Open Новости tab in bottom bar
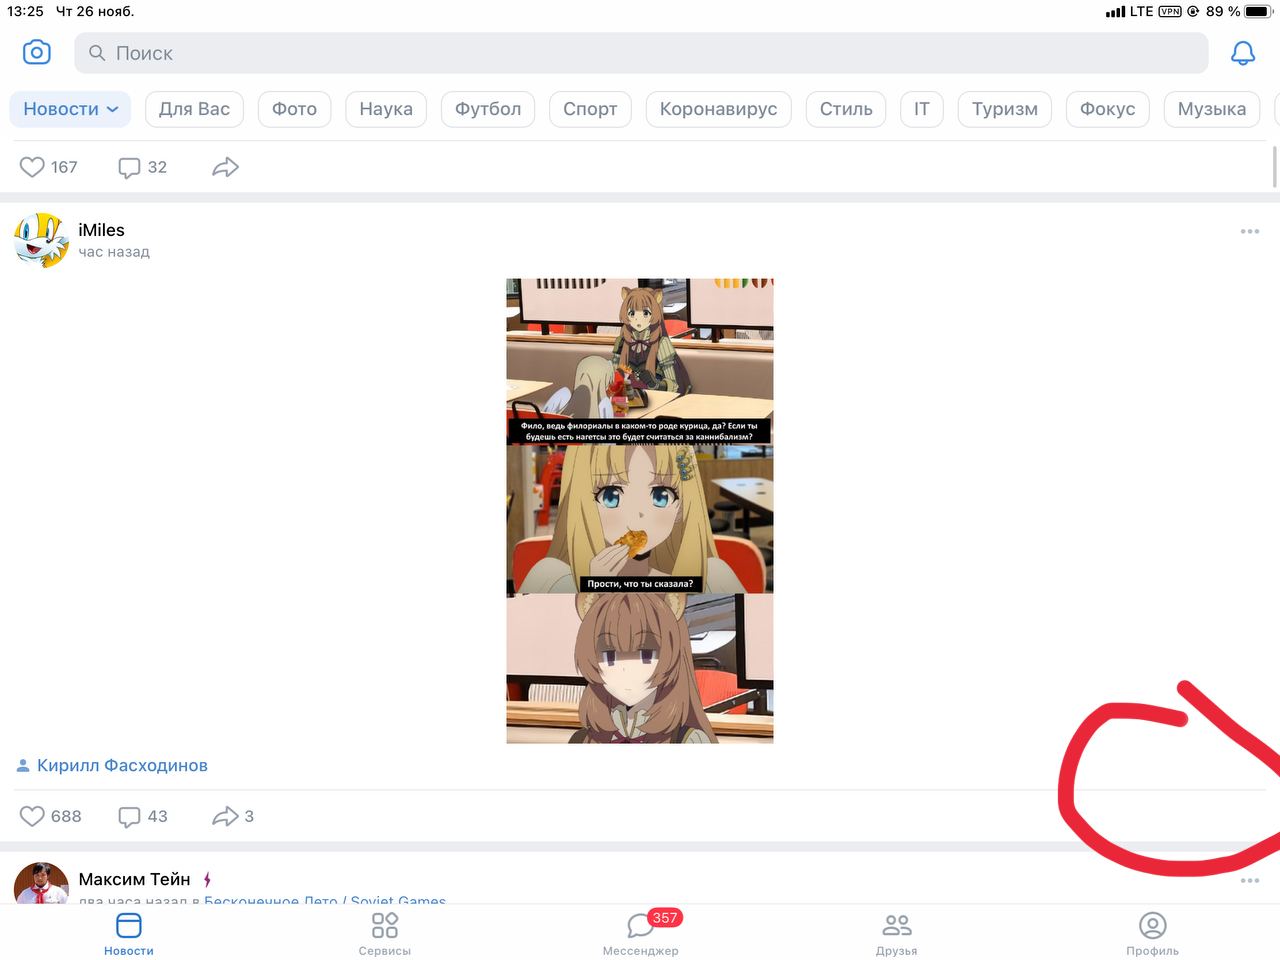Viewport: 1280px width, 960px height. 129,933
